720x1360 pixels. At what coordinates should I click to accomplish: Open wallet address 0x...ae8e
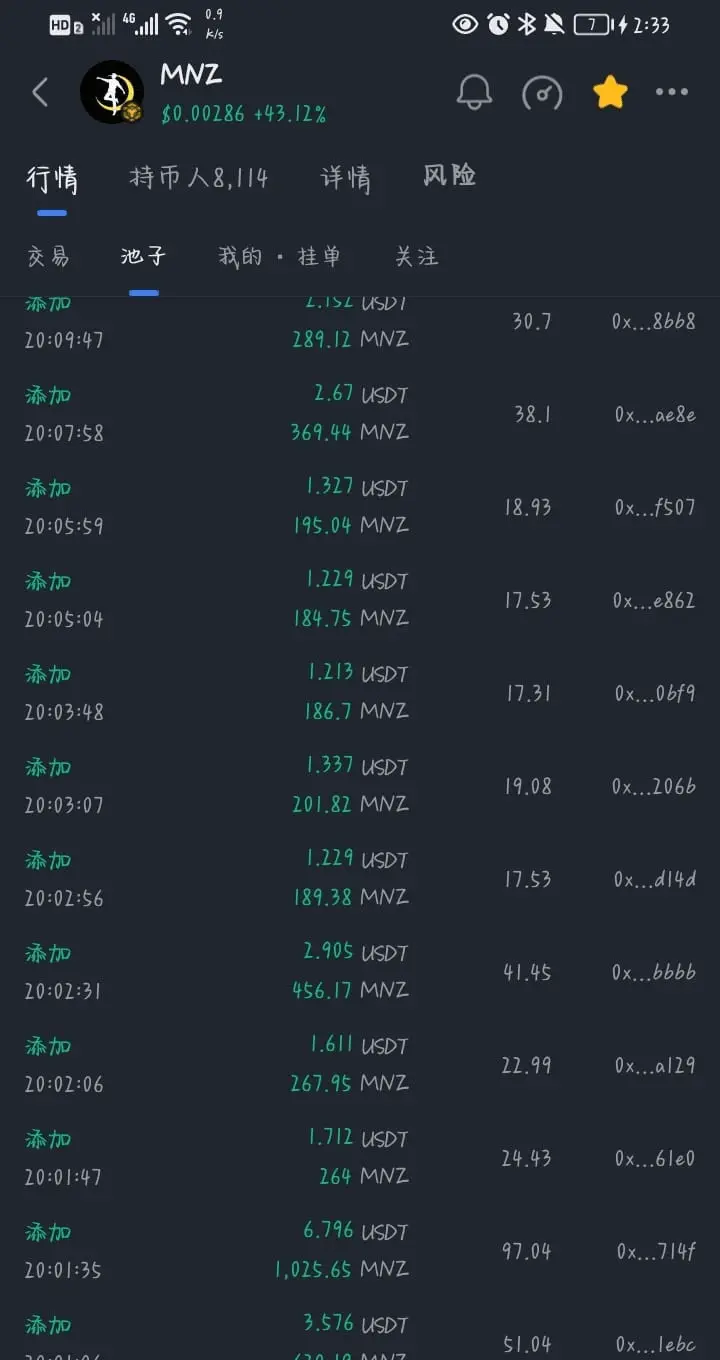tap(655, 414)
